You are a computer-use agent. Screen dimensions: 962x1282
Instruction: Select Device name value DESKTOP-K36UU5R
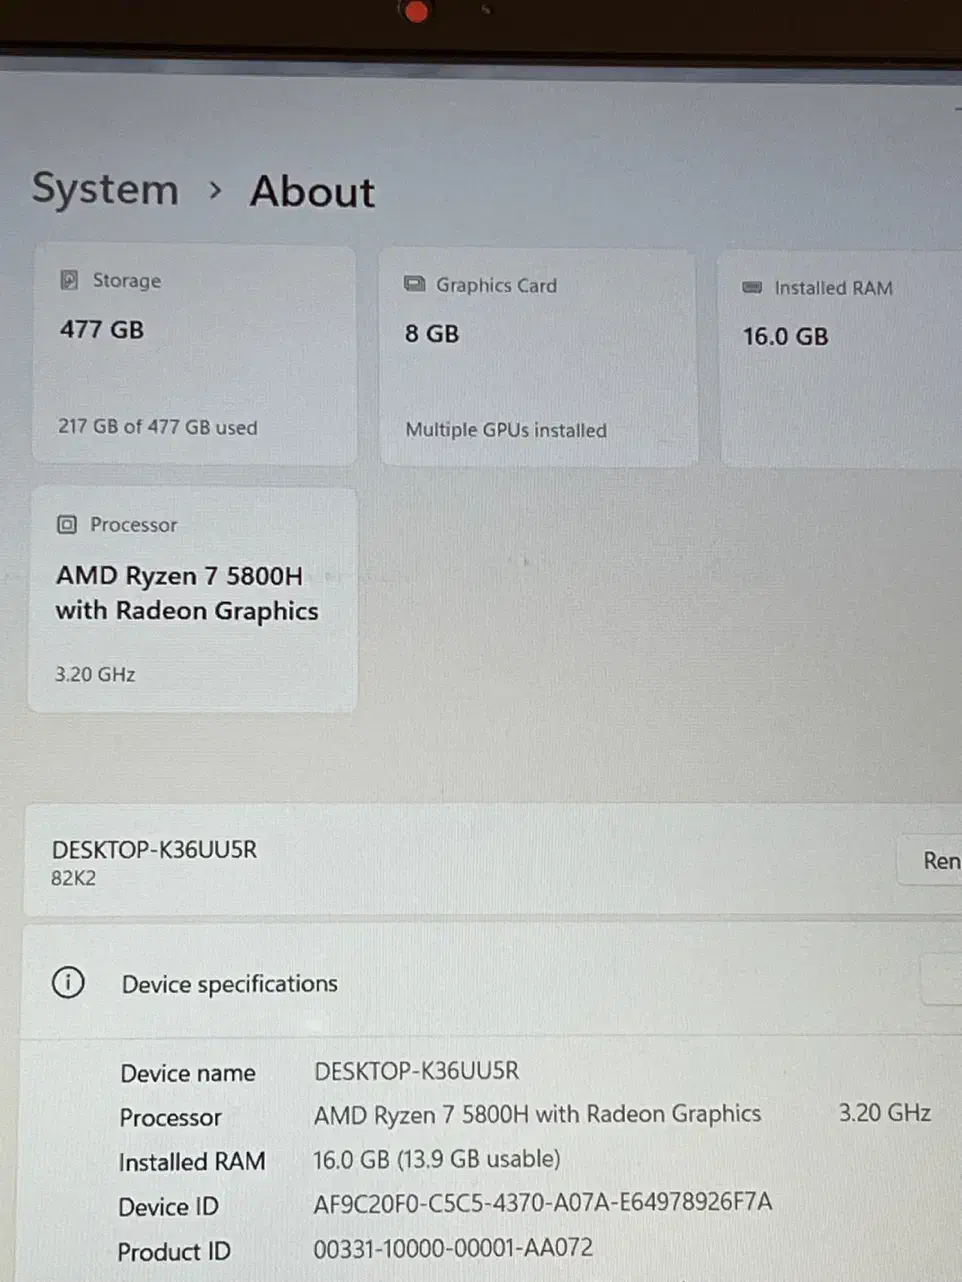tap(416, 1071)
